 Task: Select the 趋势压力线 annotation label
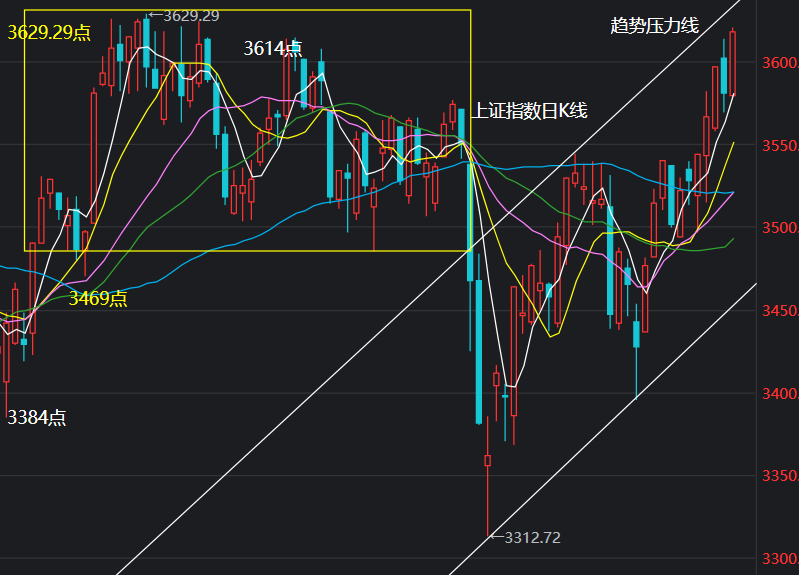click(x=654, y=25)
